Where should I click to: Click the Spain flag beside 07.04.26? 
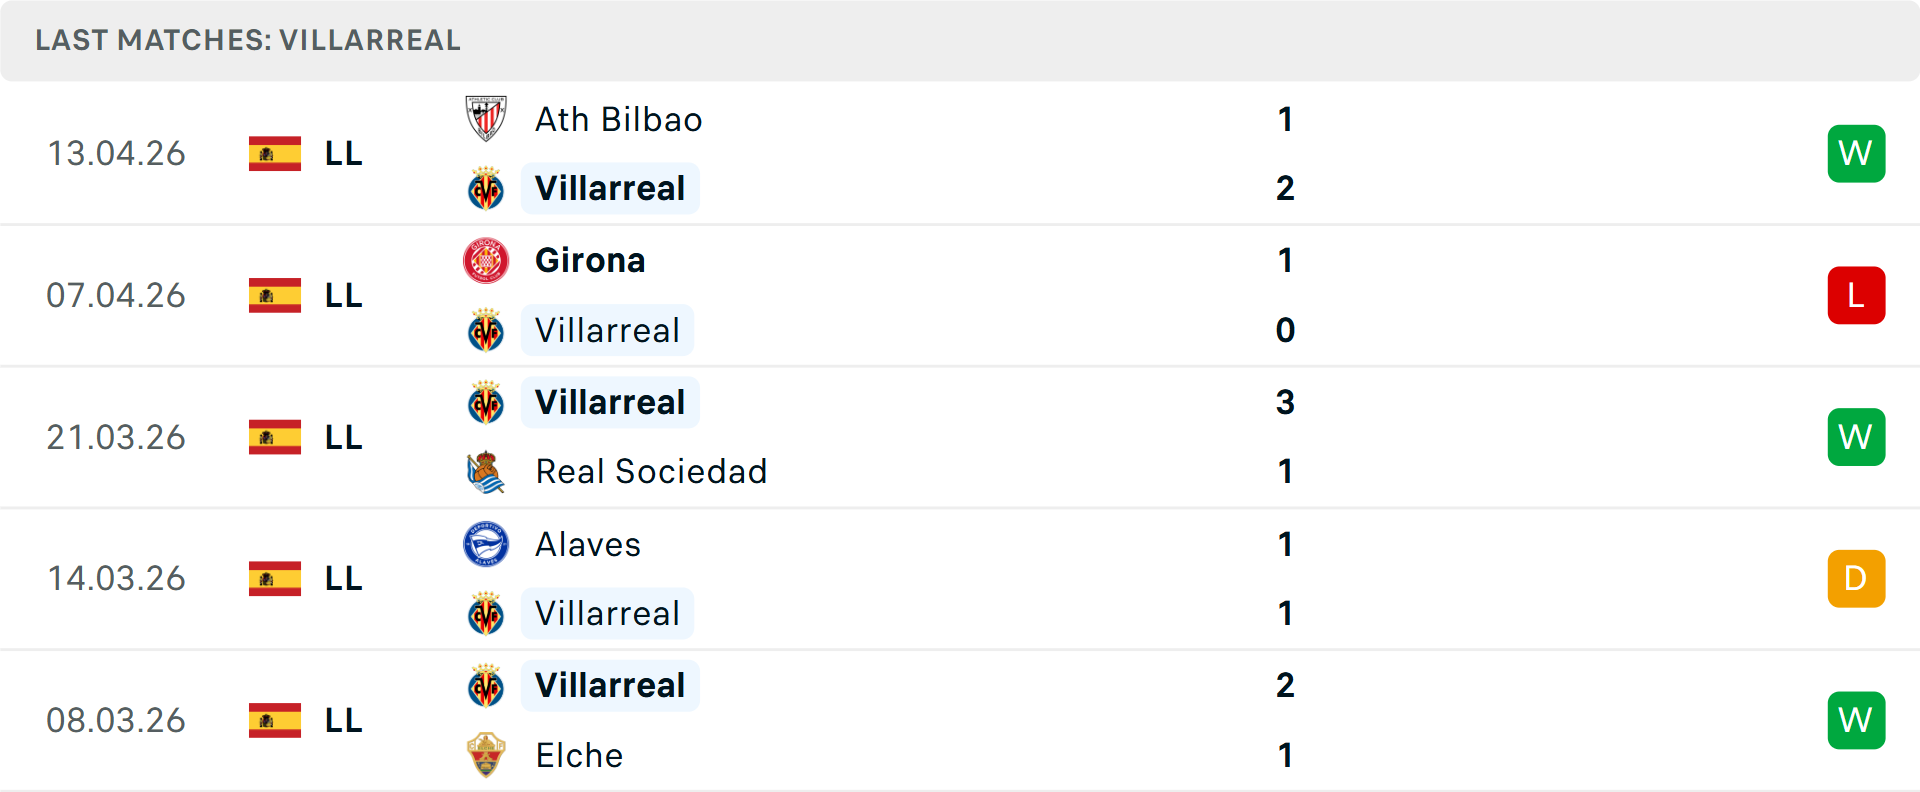pos(275,296)
